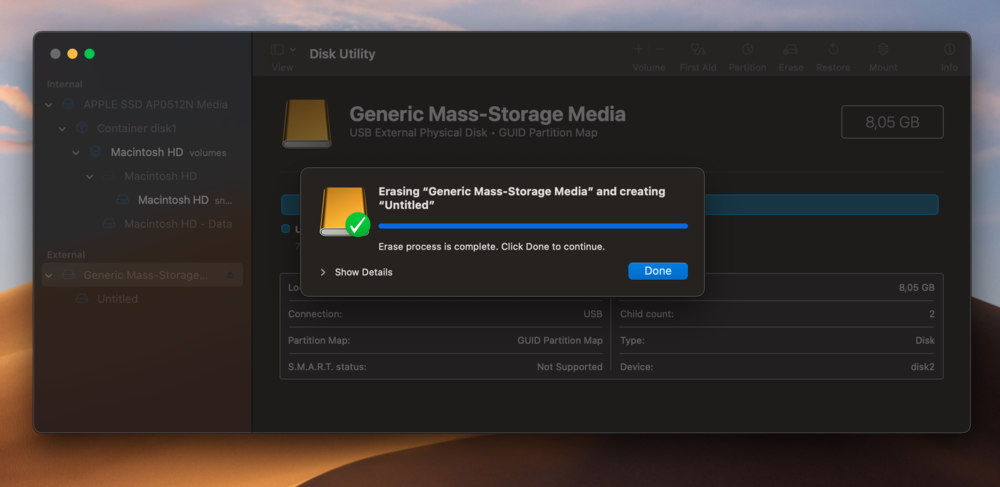1000x487 pixels.
Task: Click the First Aid toolbar icon
Action: pos(698,50)
